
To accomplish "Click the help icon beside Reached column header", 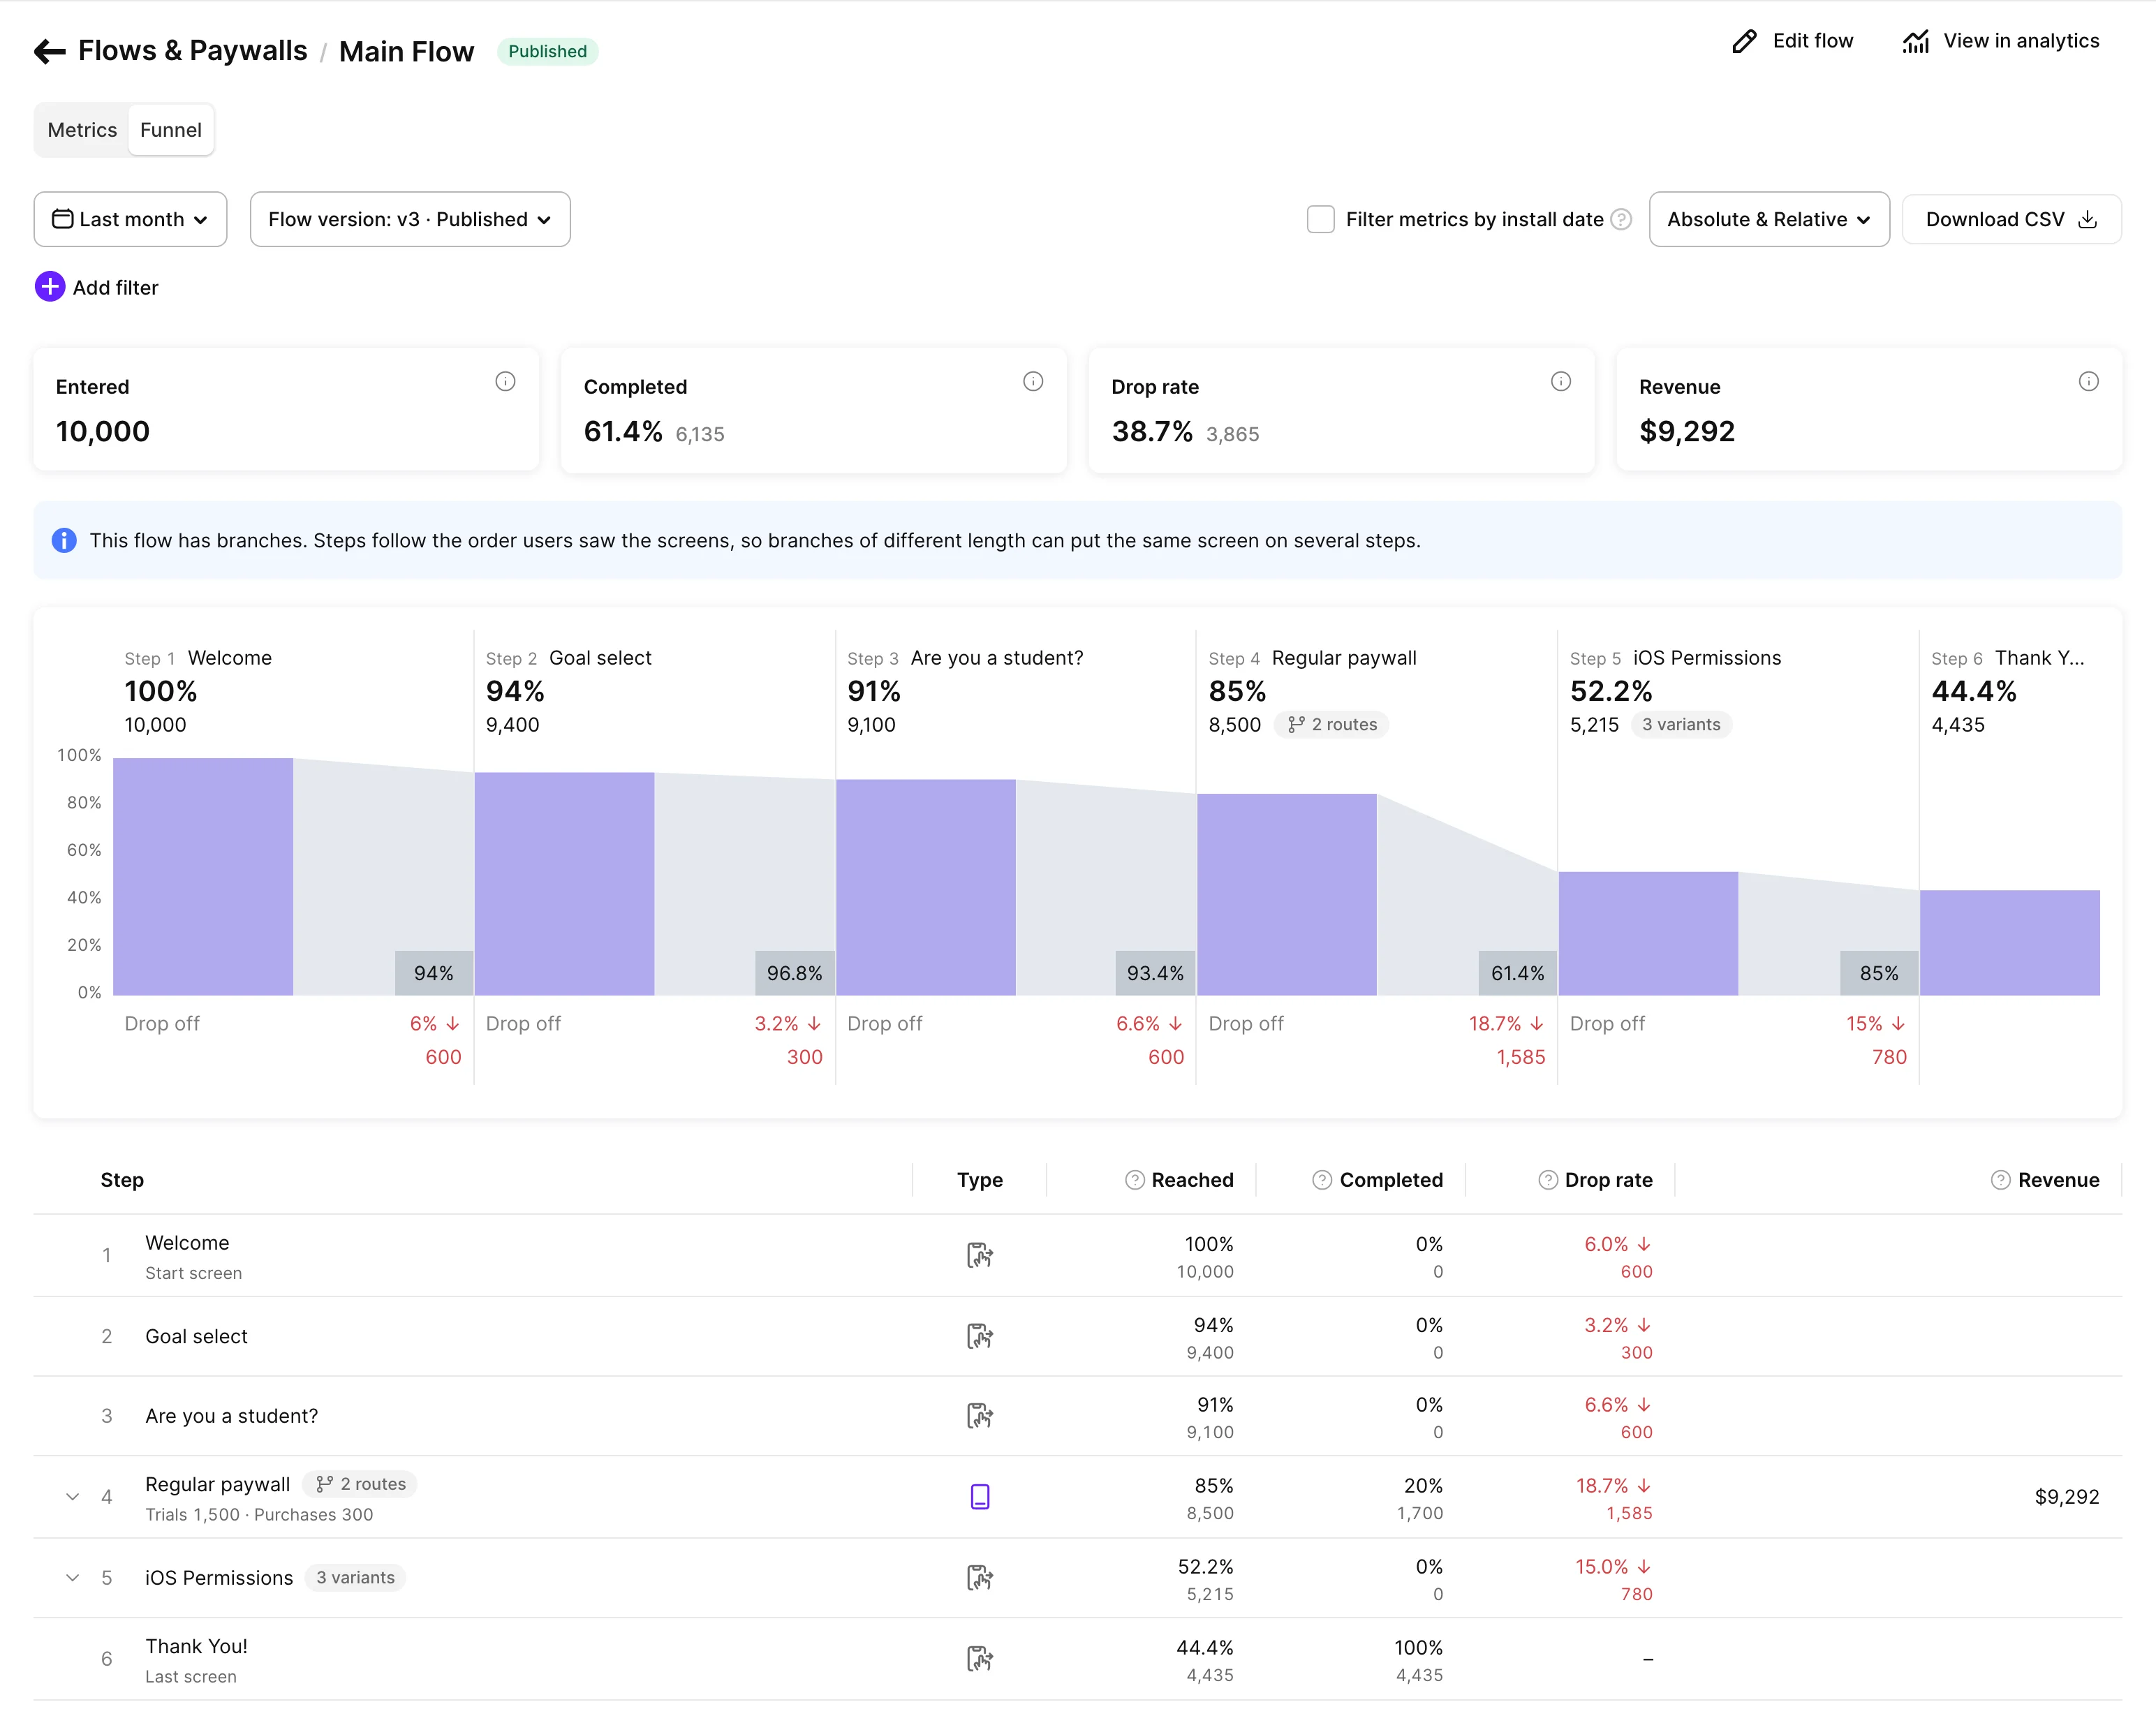I will coord(1134,1180).
